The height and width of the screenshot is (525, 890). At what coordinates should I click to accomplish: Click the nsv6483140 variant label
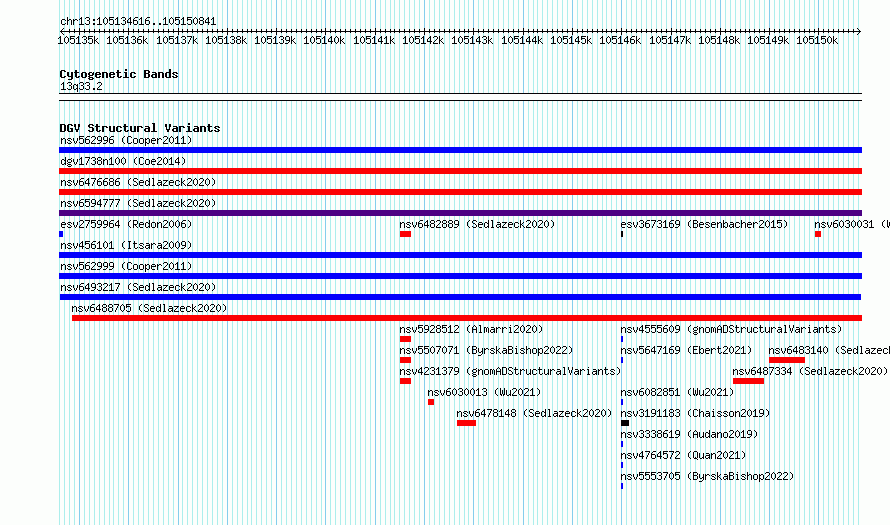(x=829, y=350)
